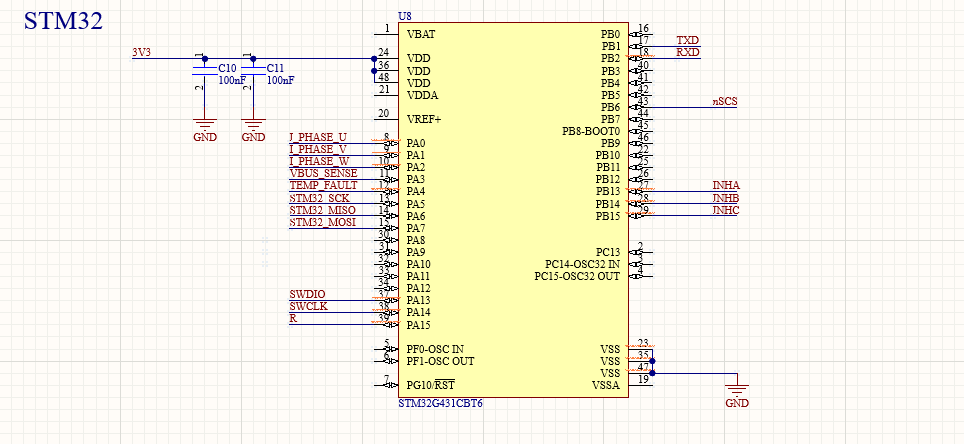Click the STM32G431CBT6 part number label
964x444 pixels.
(440, 404)
